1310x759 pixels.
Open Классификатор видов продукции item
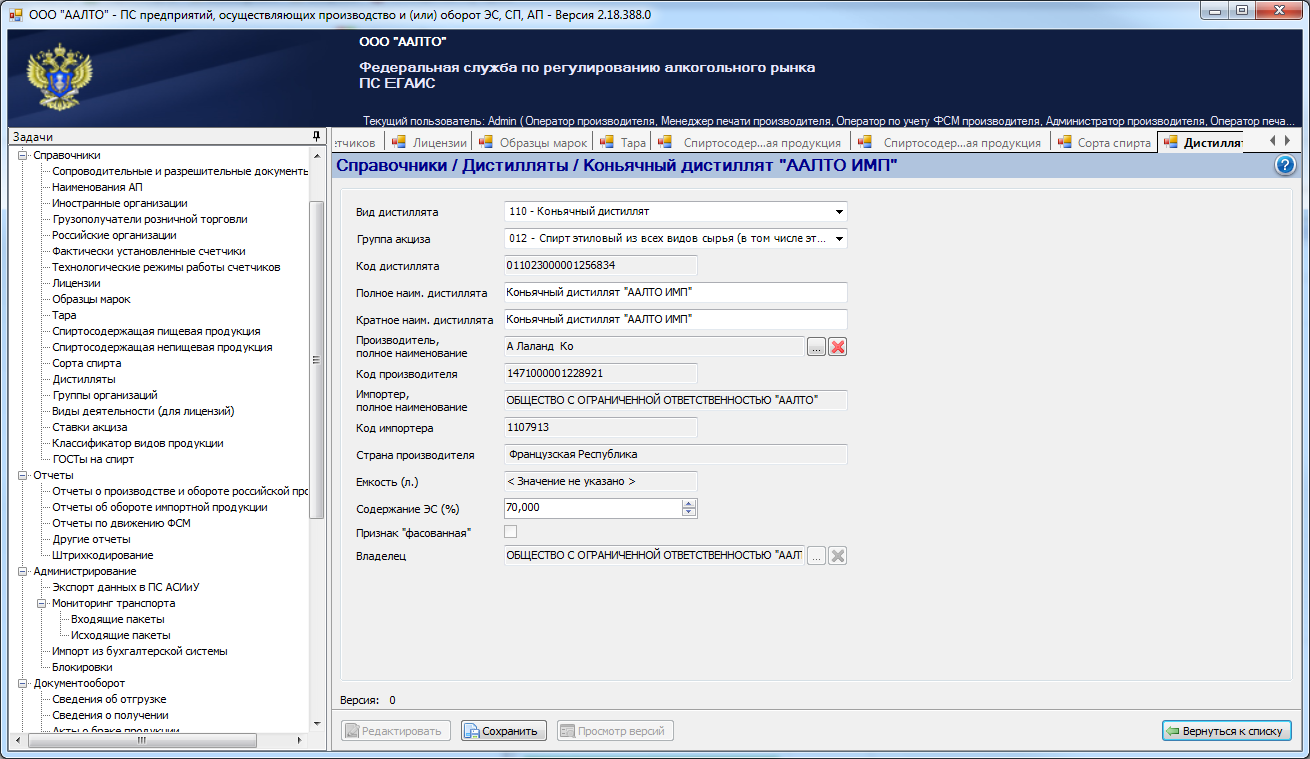(138, 443)
